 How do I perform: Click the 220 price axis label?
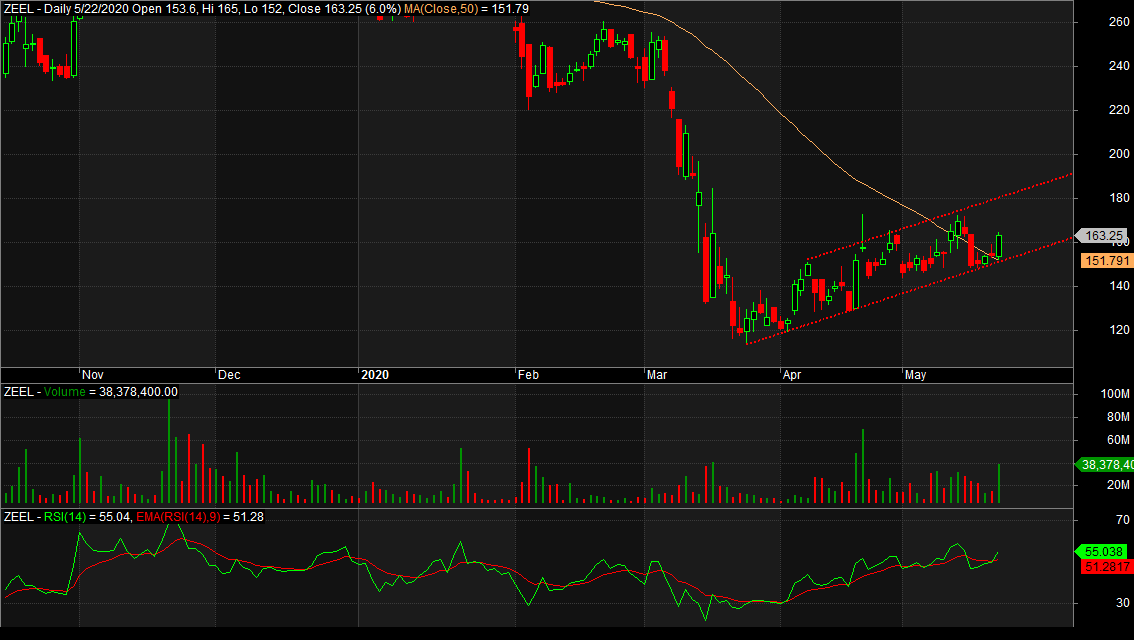pyautogui.click(x=1119, y=110)
